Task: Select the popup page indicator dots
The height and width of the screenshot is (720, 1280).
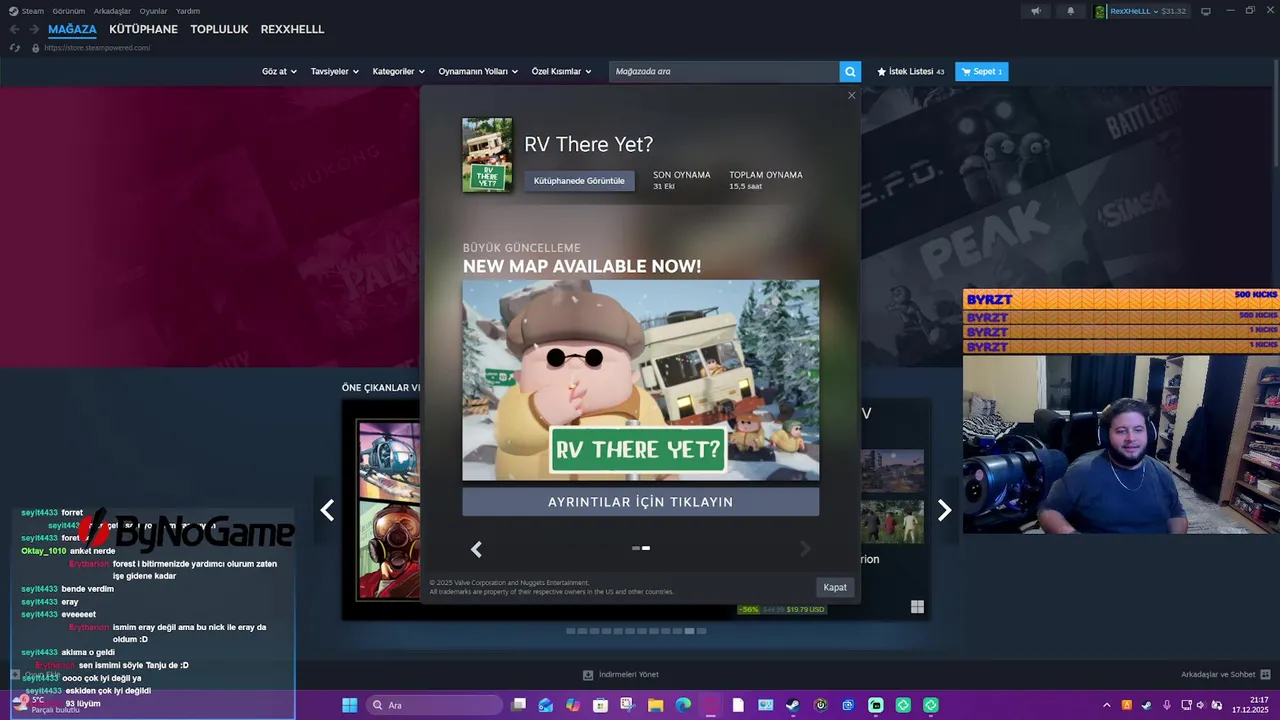Action: tap(641, 548)
